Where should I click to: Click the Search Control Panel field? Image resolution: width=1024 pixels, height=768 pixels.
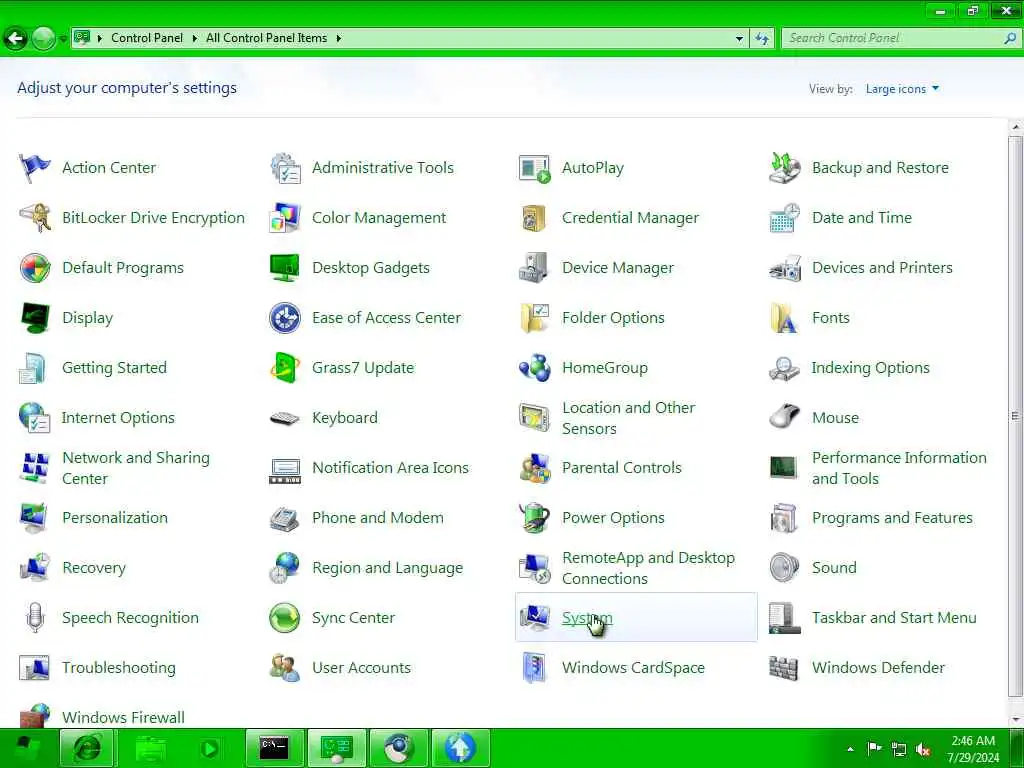coord(901,39)
